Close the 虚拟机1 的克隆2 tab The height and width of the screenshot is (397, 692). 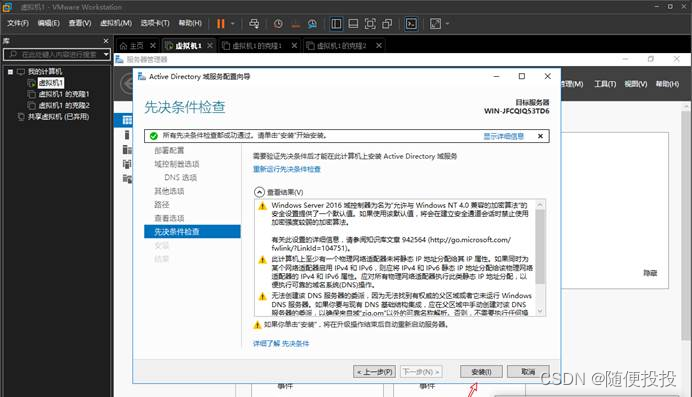point(379,45)
